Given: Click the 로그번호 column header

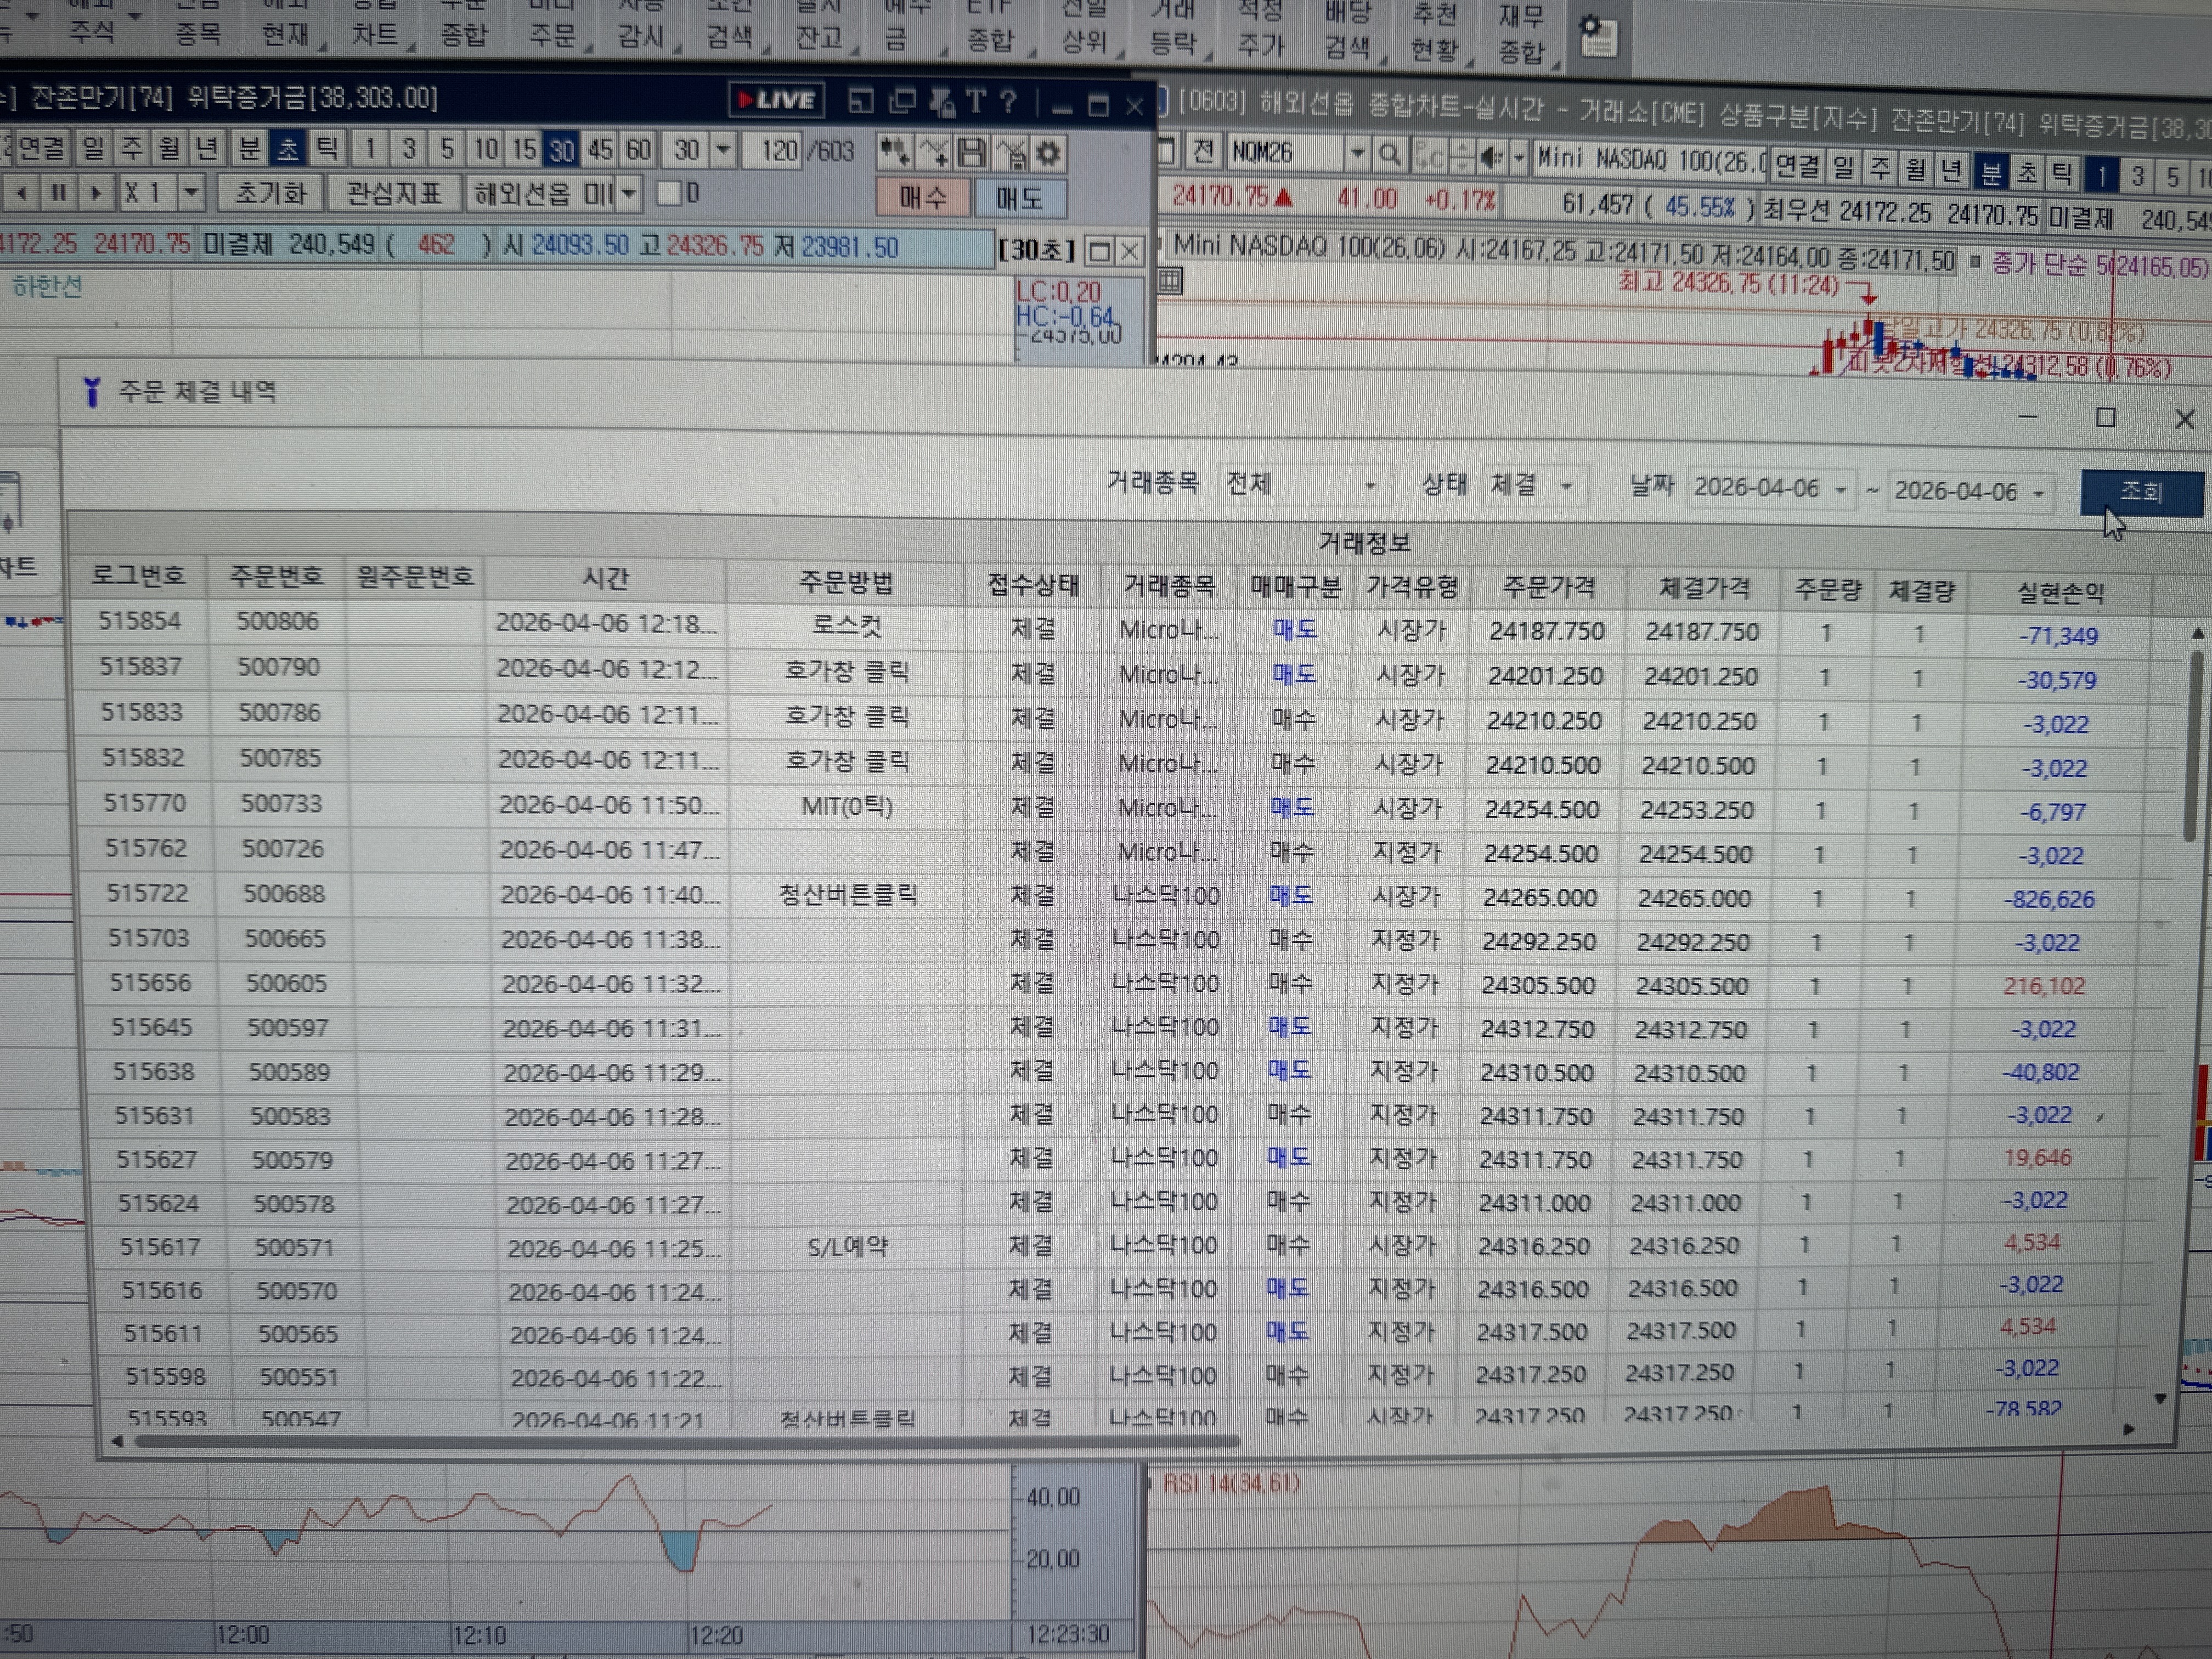Looking at the screenshot, I should tap(138, 576).
